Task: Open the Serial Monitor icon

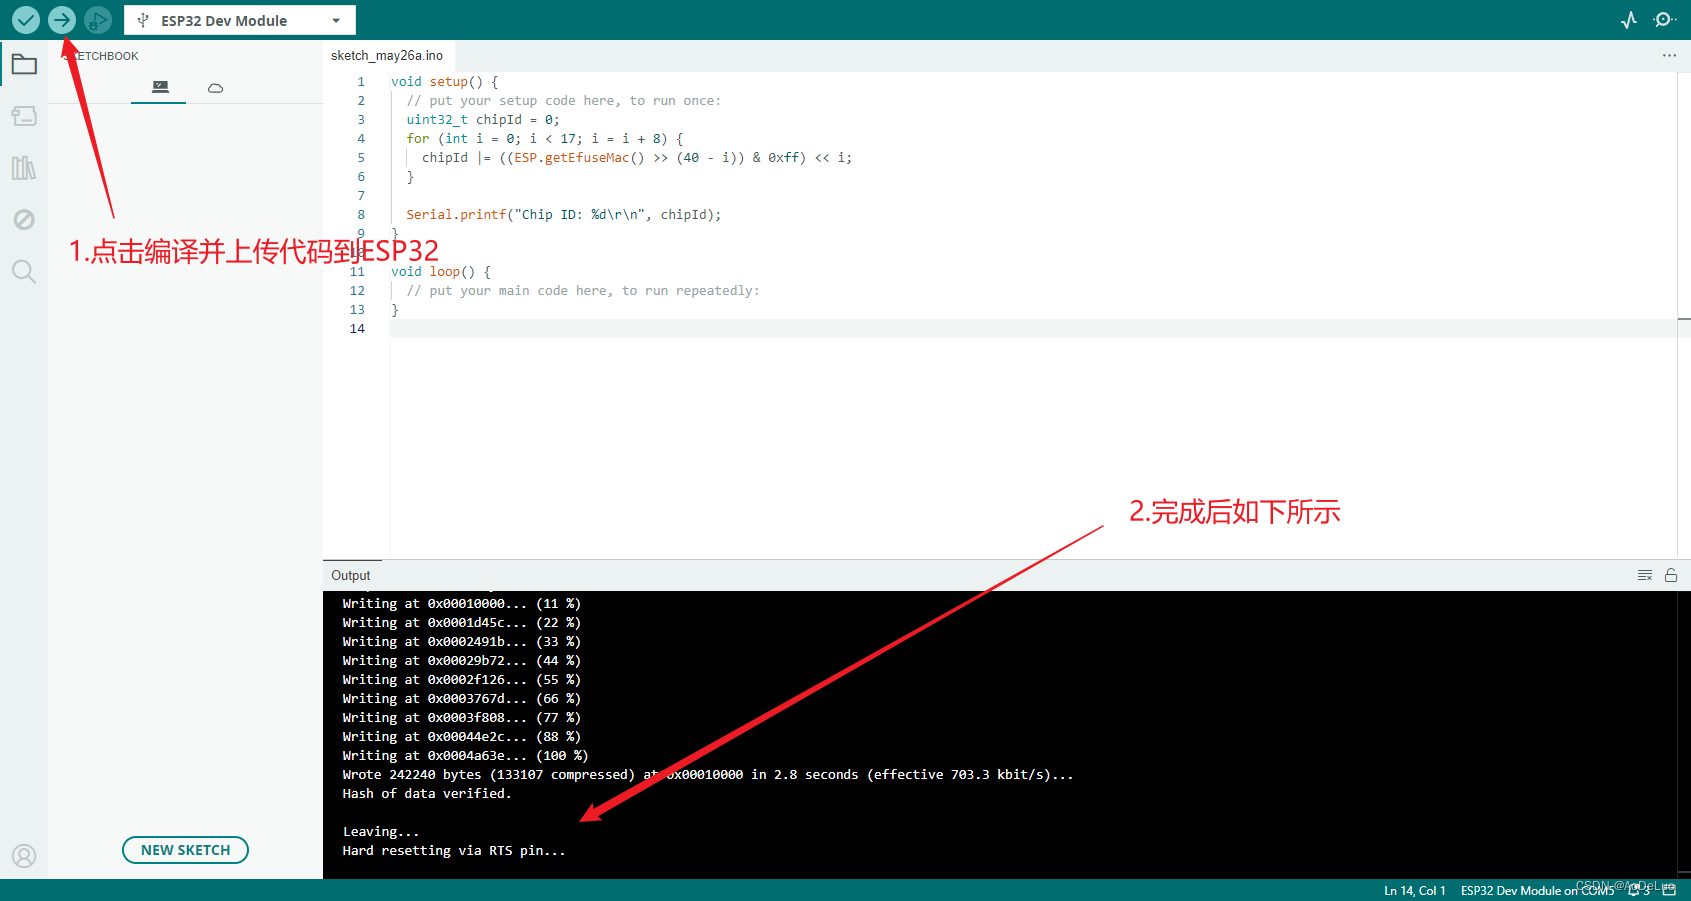Action: pyautogui.click(x=1665, y=20)
